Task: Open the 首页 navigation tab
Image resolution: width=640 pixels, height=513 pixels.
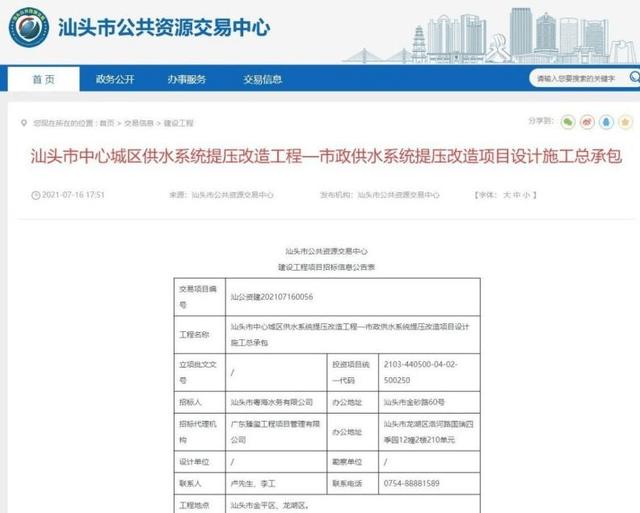Action: point(44,79)
